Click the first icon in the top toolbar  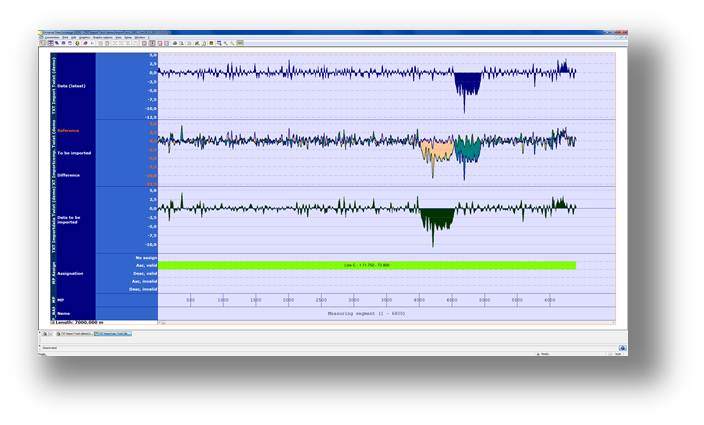pyautogui.click(x=43, y=43)
